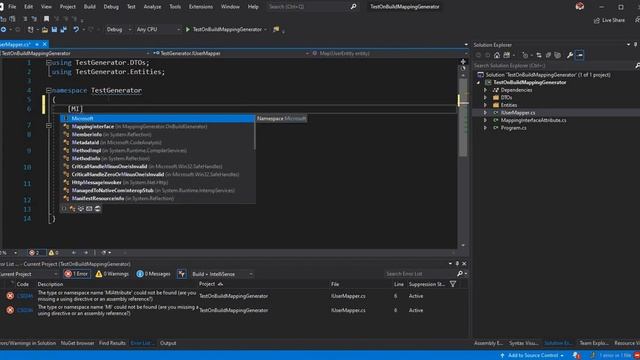Toggle Preview Selected Items in Solution Explorer
Screen dimensions: 640x360
coord(580,55)
